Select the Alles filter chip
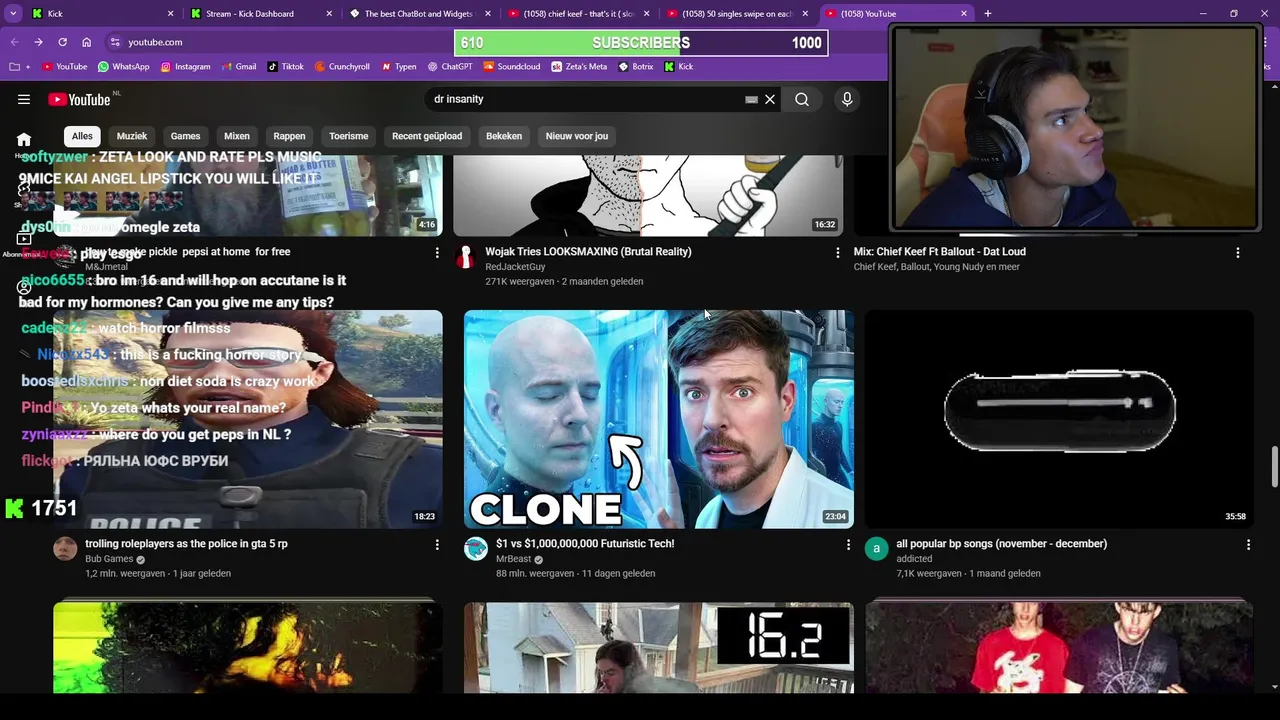Screen dimensions: 1280x720 tap(82, 136)
